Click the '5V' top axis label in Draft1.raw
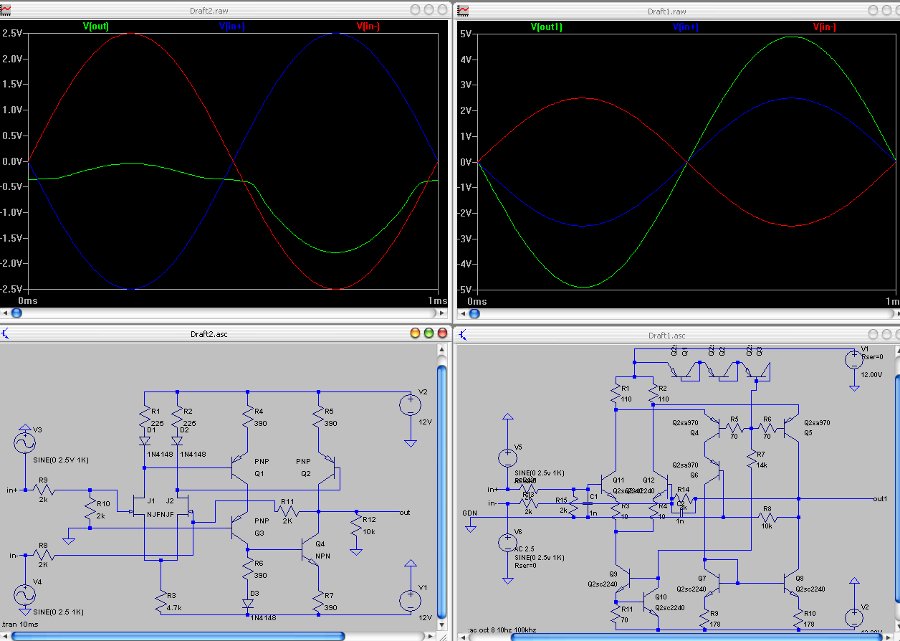The width and height of the screenshot is (900, 641). coord(466,34)
